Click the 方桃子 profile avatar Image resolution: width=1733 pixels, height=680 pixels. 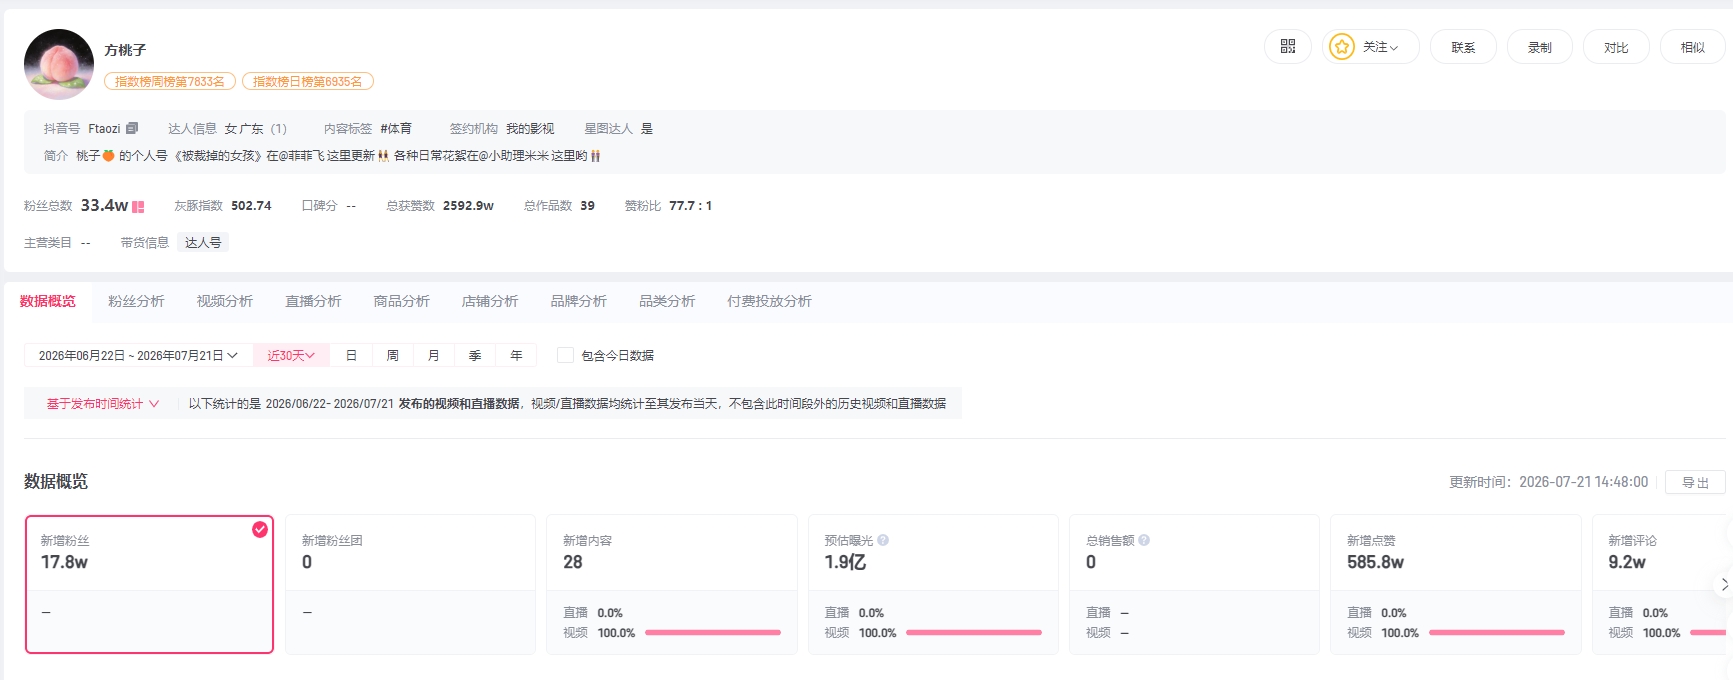coord(59,64)
